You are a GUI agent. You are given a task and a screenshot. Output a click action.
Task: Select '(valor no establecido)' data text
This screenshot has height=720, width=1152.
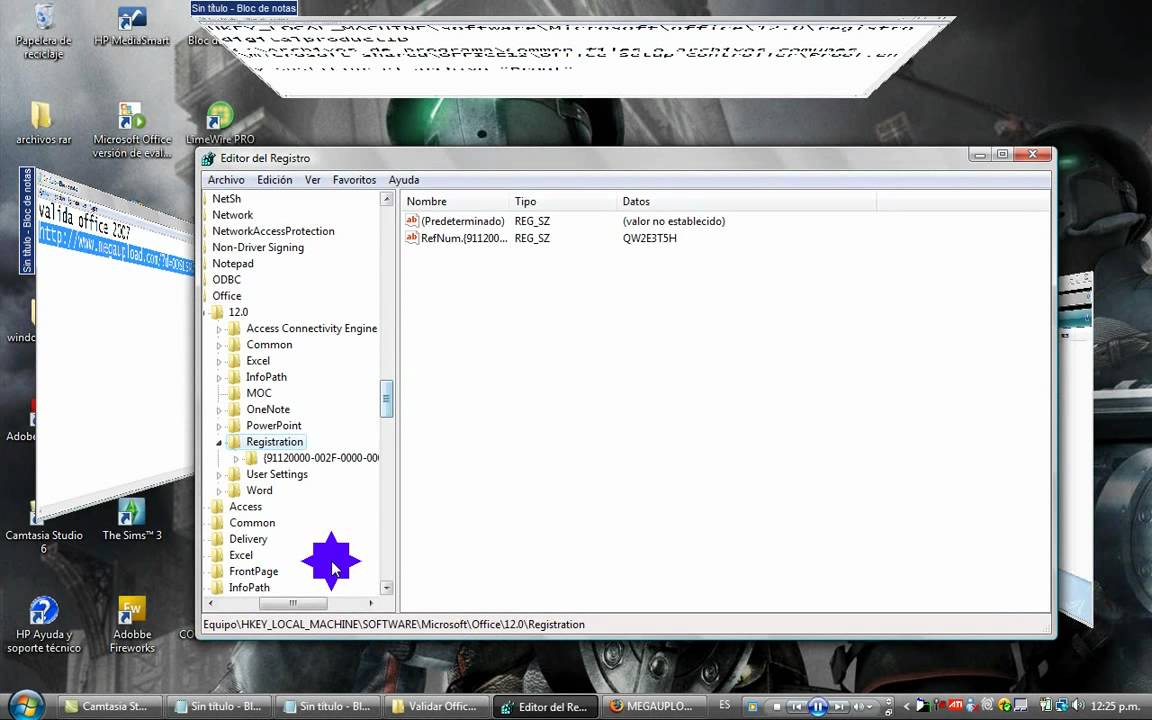point(674,221)
